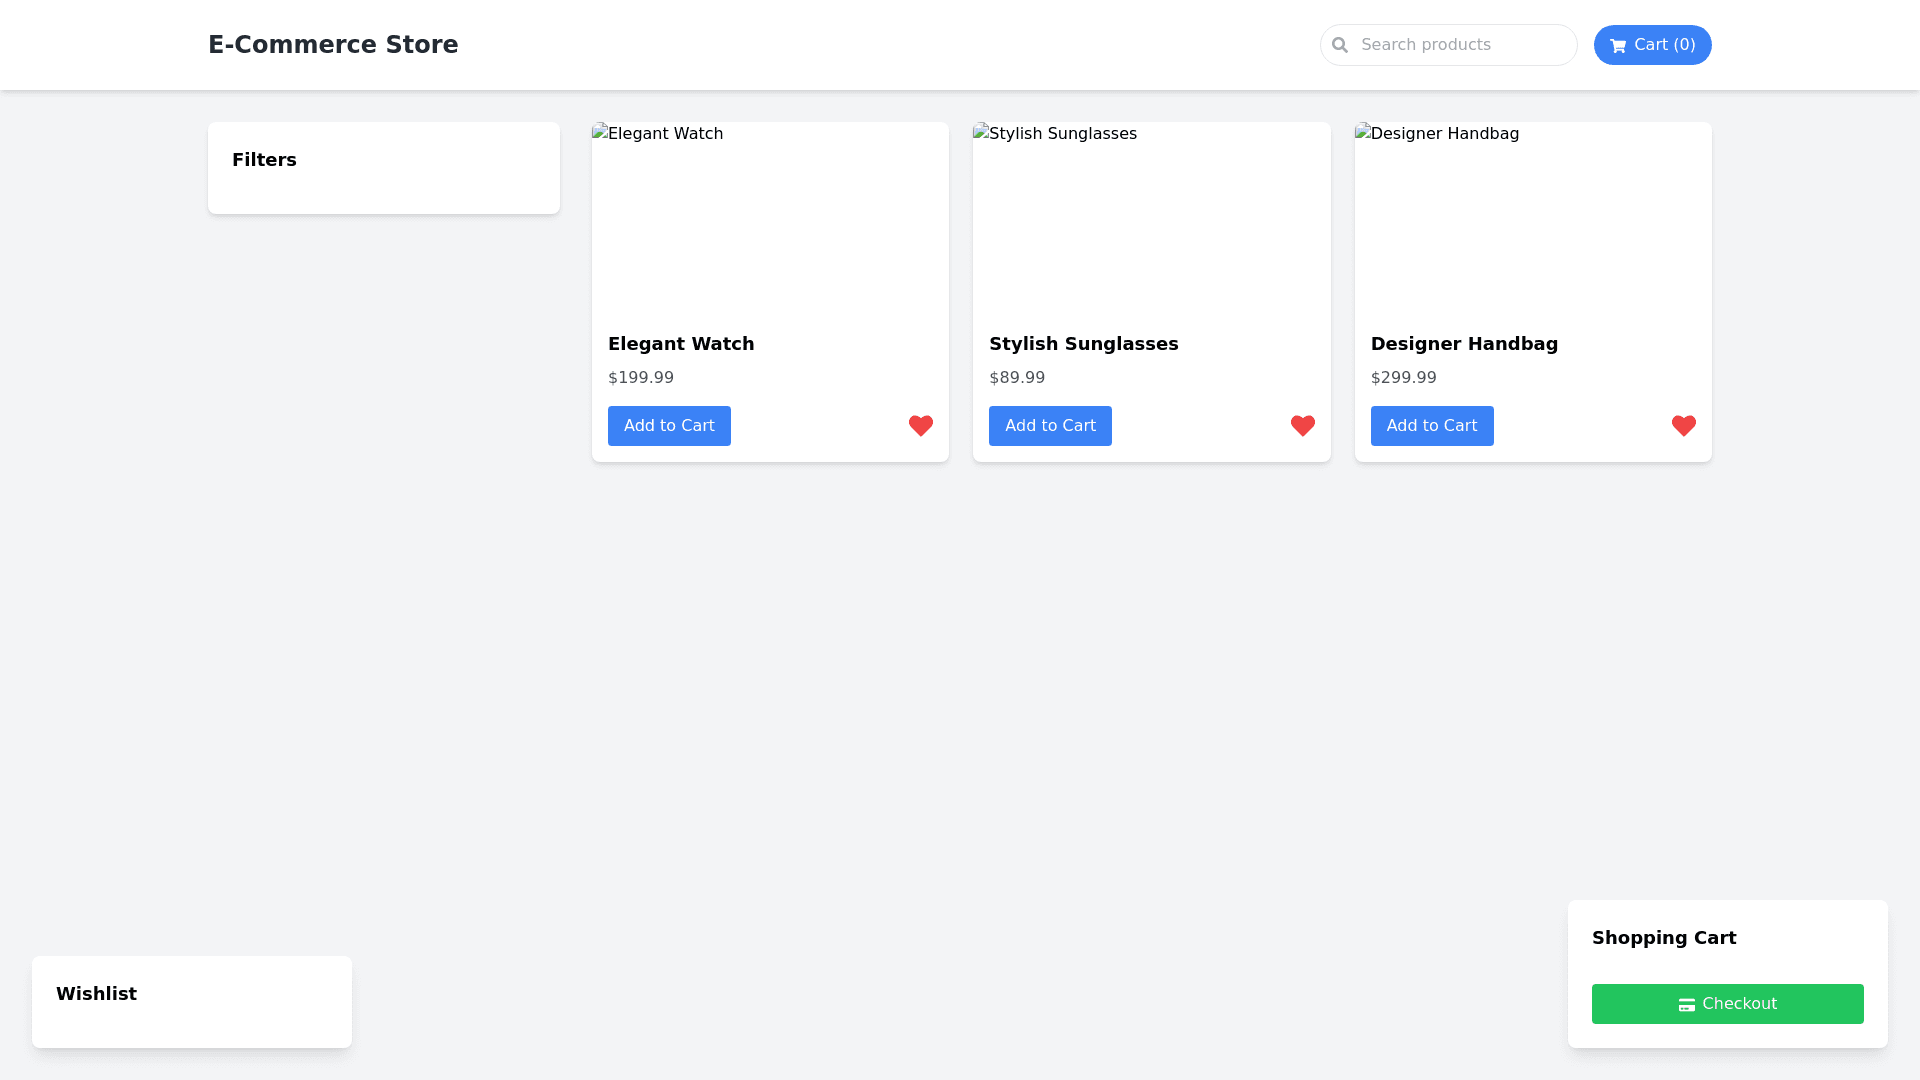1920x1080 pixels.
Task: Focus the Search products field
Action: coord(1460,45)
